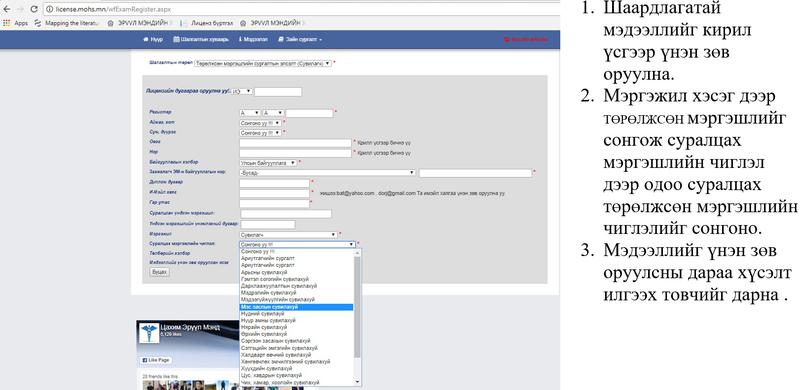Click the Нүүр home icon in the navbar
Screen dimensions: 800x390
[x=145, y=39]
